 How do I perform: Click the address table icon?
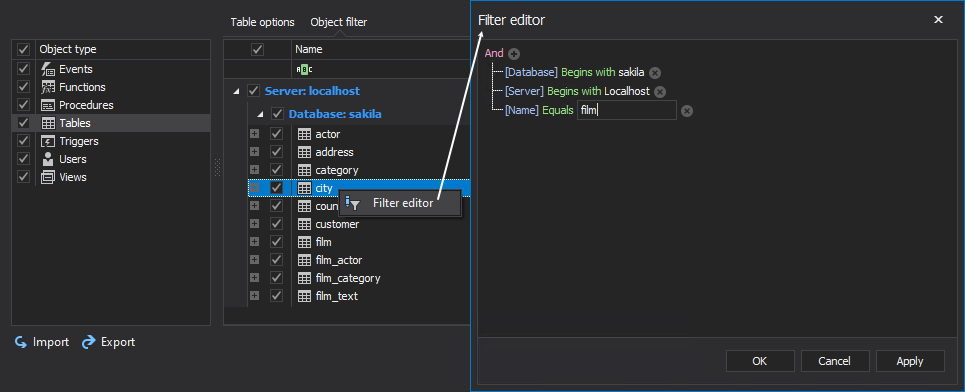304,152
